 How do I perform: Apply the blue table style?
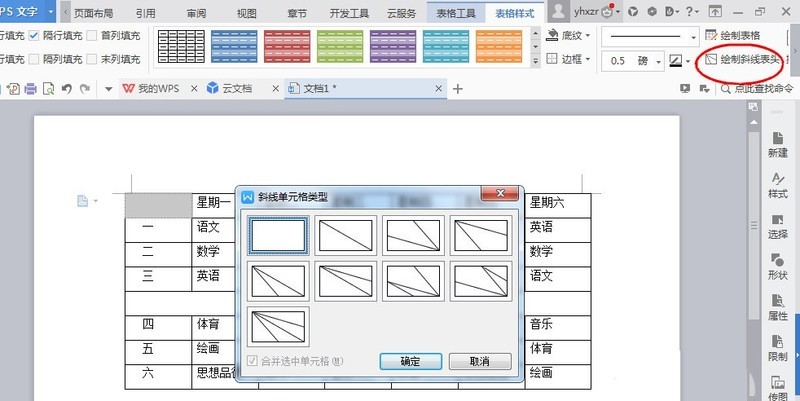(x=234, y=46)
